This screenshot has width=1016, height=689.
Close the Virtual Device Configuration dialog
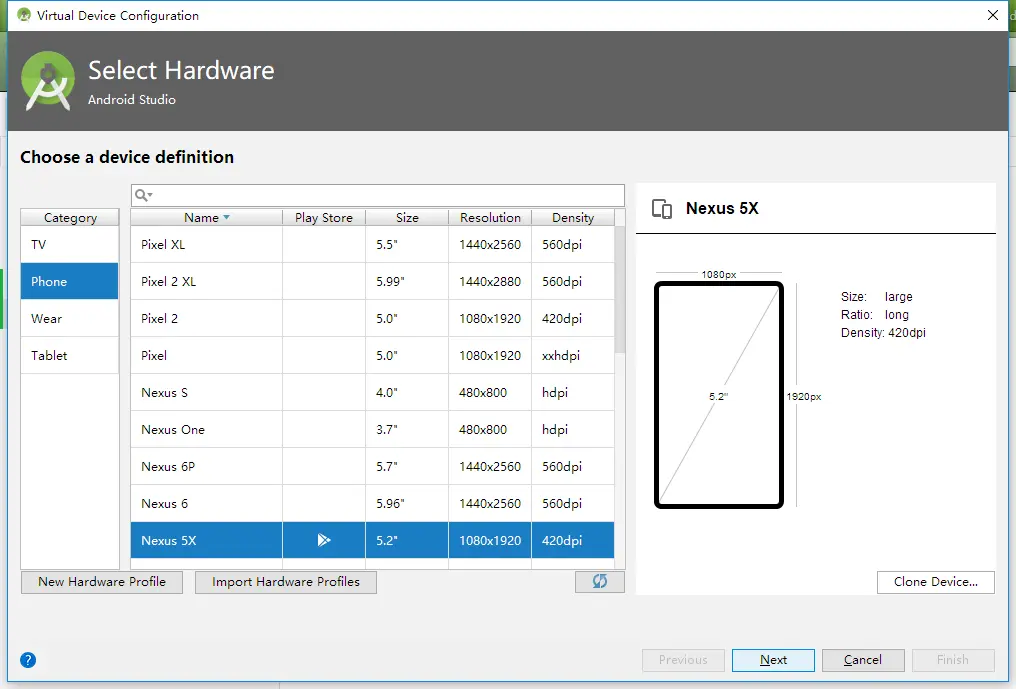[x=992, y=15]
